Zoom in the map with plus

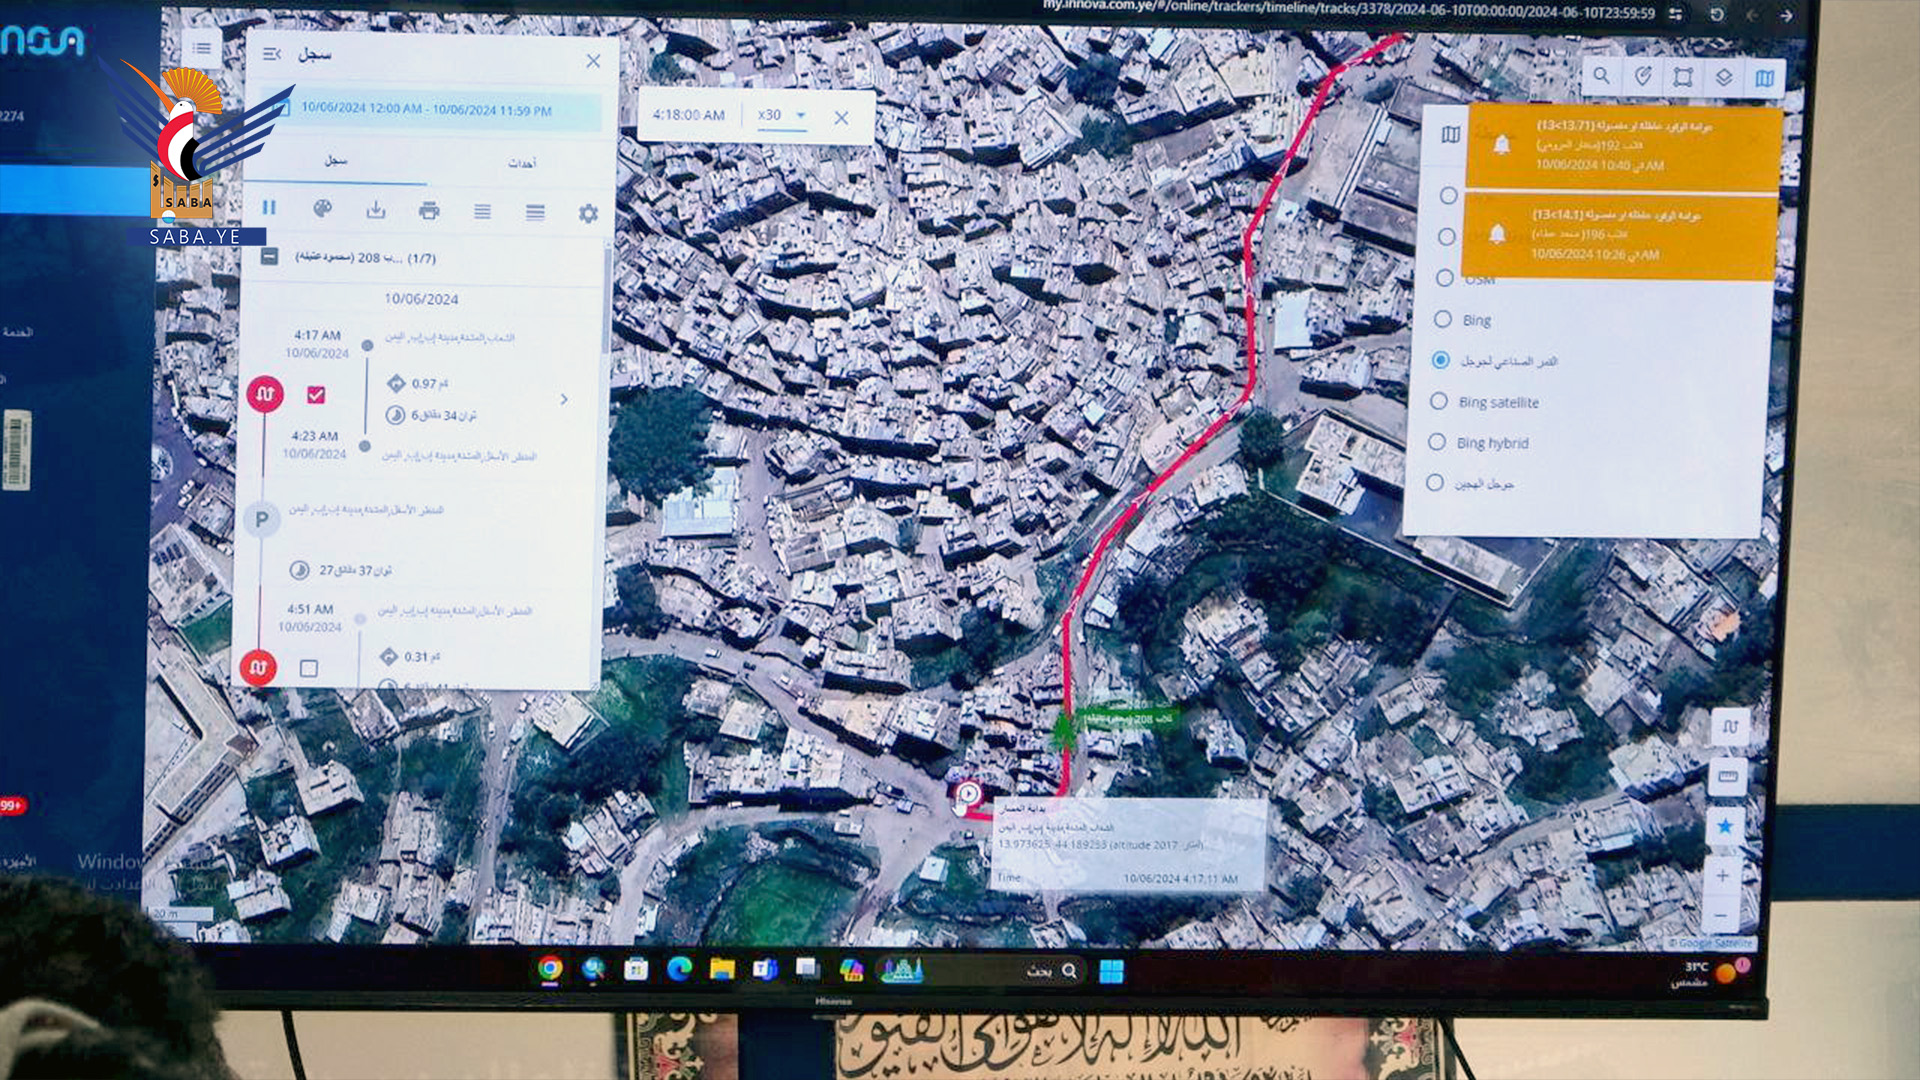point(1722,876)
